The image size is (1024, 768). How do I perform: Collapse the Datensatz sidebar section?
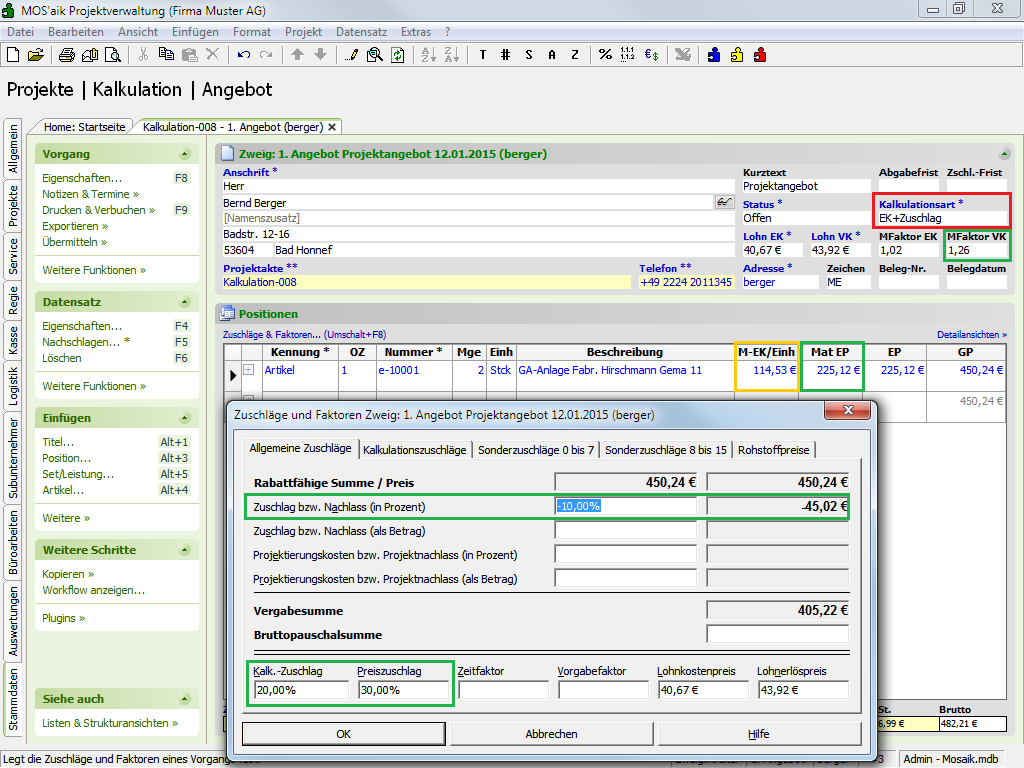(184, 302)
